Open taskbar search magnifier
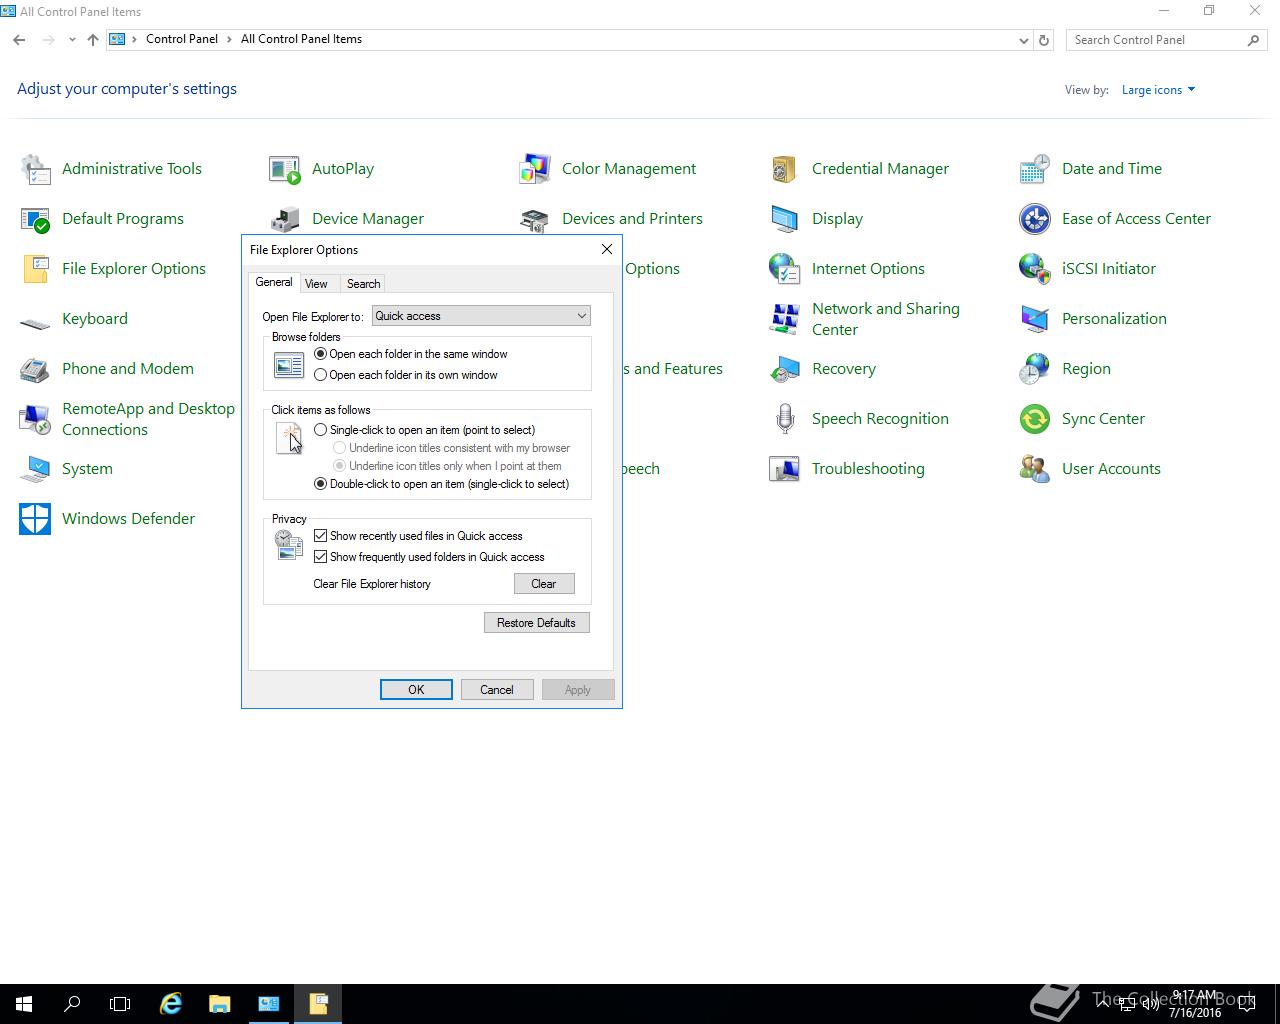 coord(72,1004)
